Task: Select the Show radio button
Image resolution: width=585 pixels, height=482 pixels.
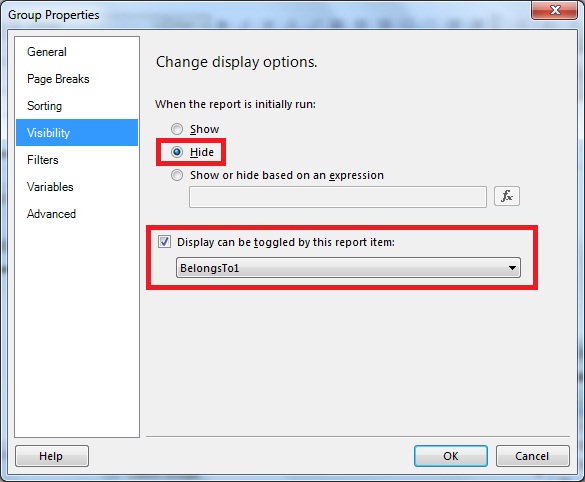Action: pos(177,129)
